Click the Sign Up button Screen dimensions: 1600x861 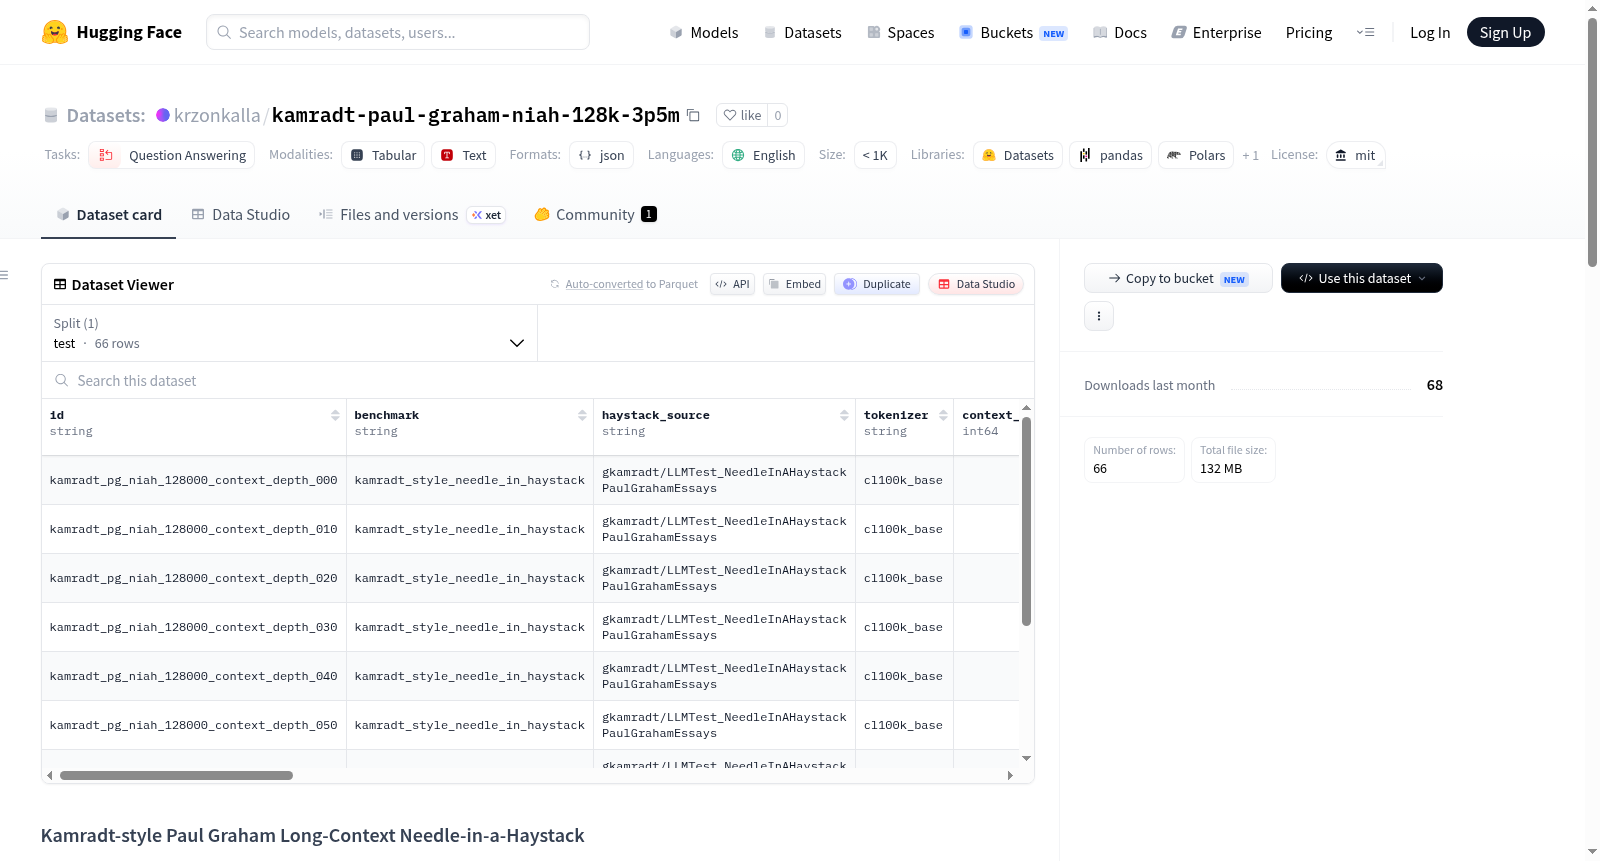pyautogui.click(x=1506, y=32)
